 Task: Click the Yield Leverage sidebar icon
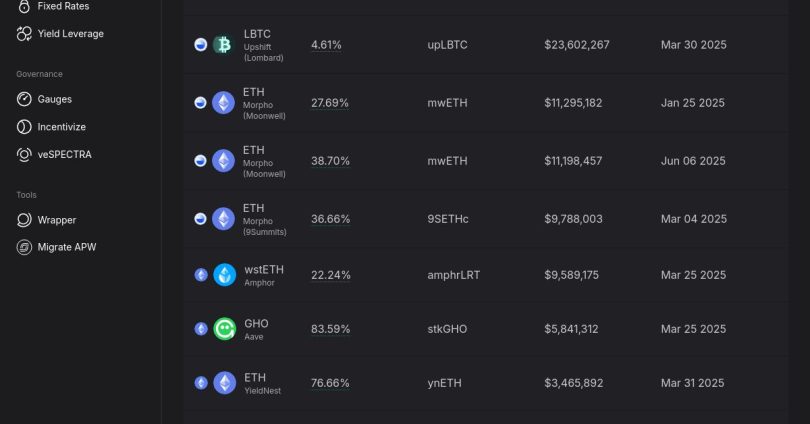pos(25,34)
